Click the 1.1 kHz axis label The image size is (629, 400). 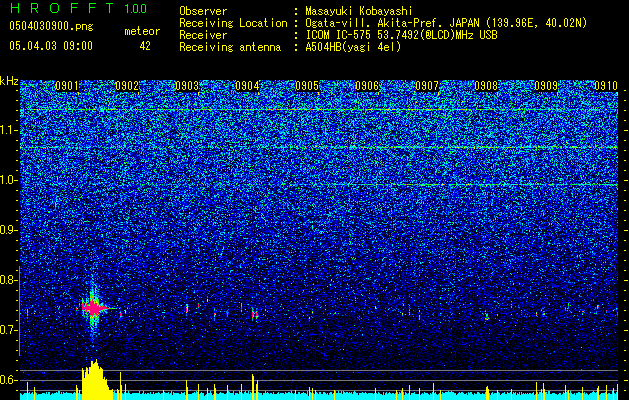click(9, 130)
